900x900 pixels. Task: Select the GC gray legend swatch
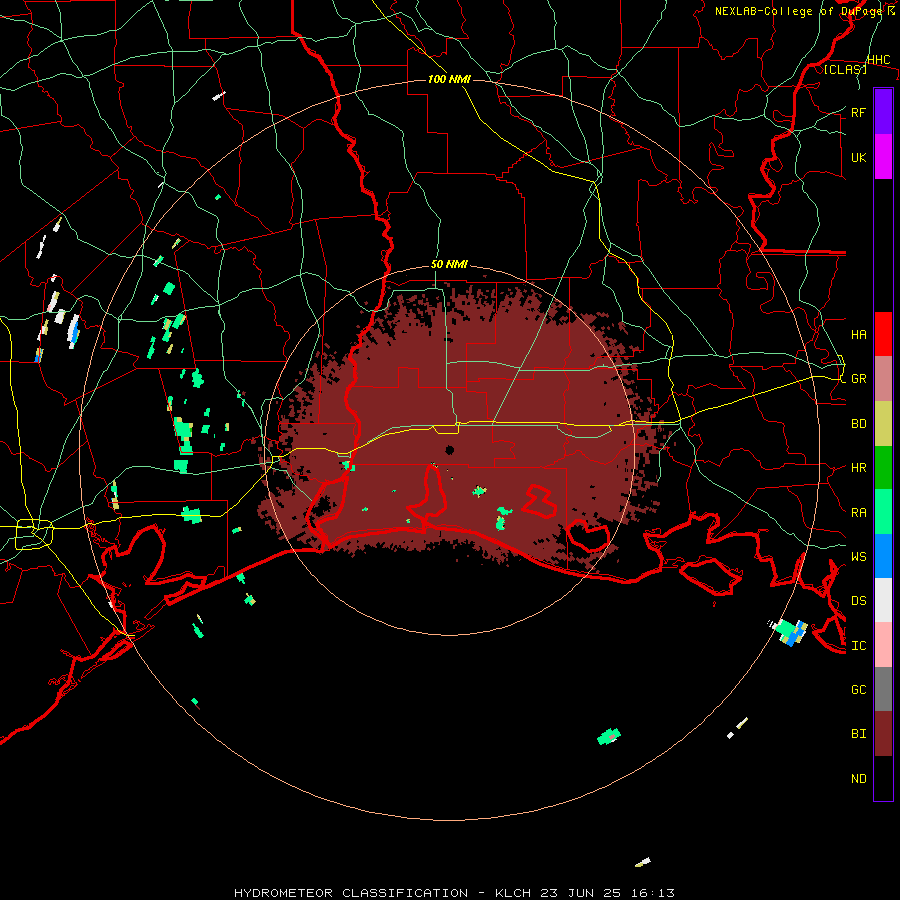pyautogui.click(x=883, y=689)
